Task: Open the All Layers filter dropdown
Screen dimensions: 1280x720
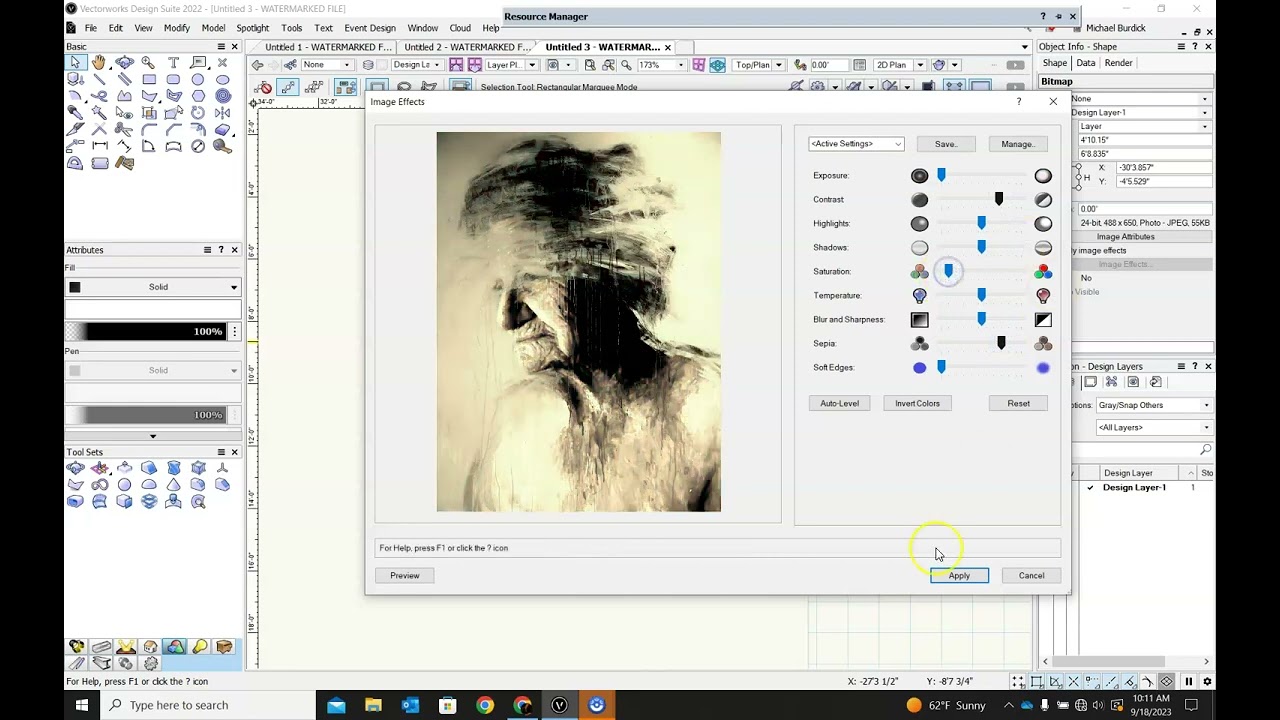Action: click(1154, 427)
